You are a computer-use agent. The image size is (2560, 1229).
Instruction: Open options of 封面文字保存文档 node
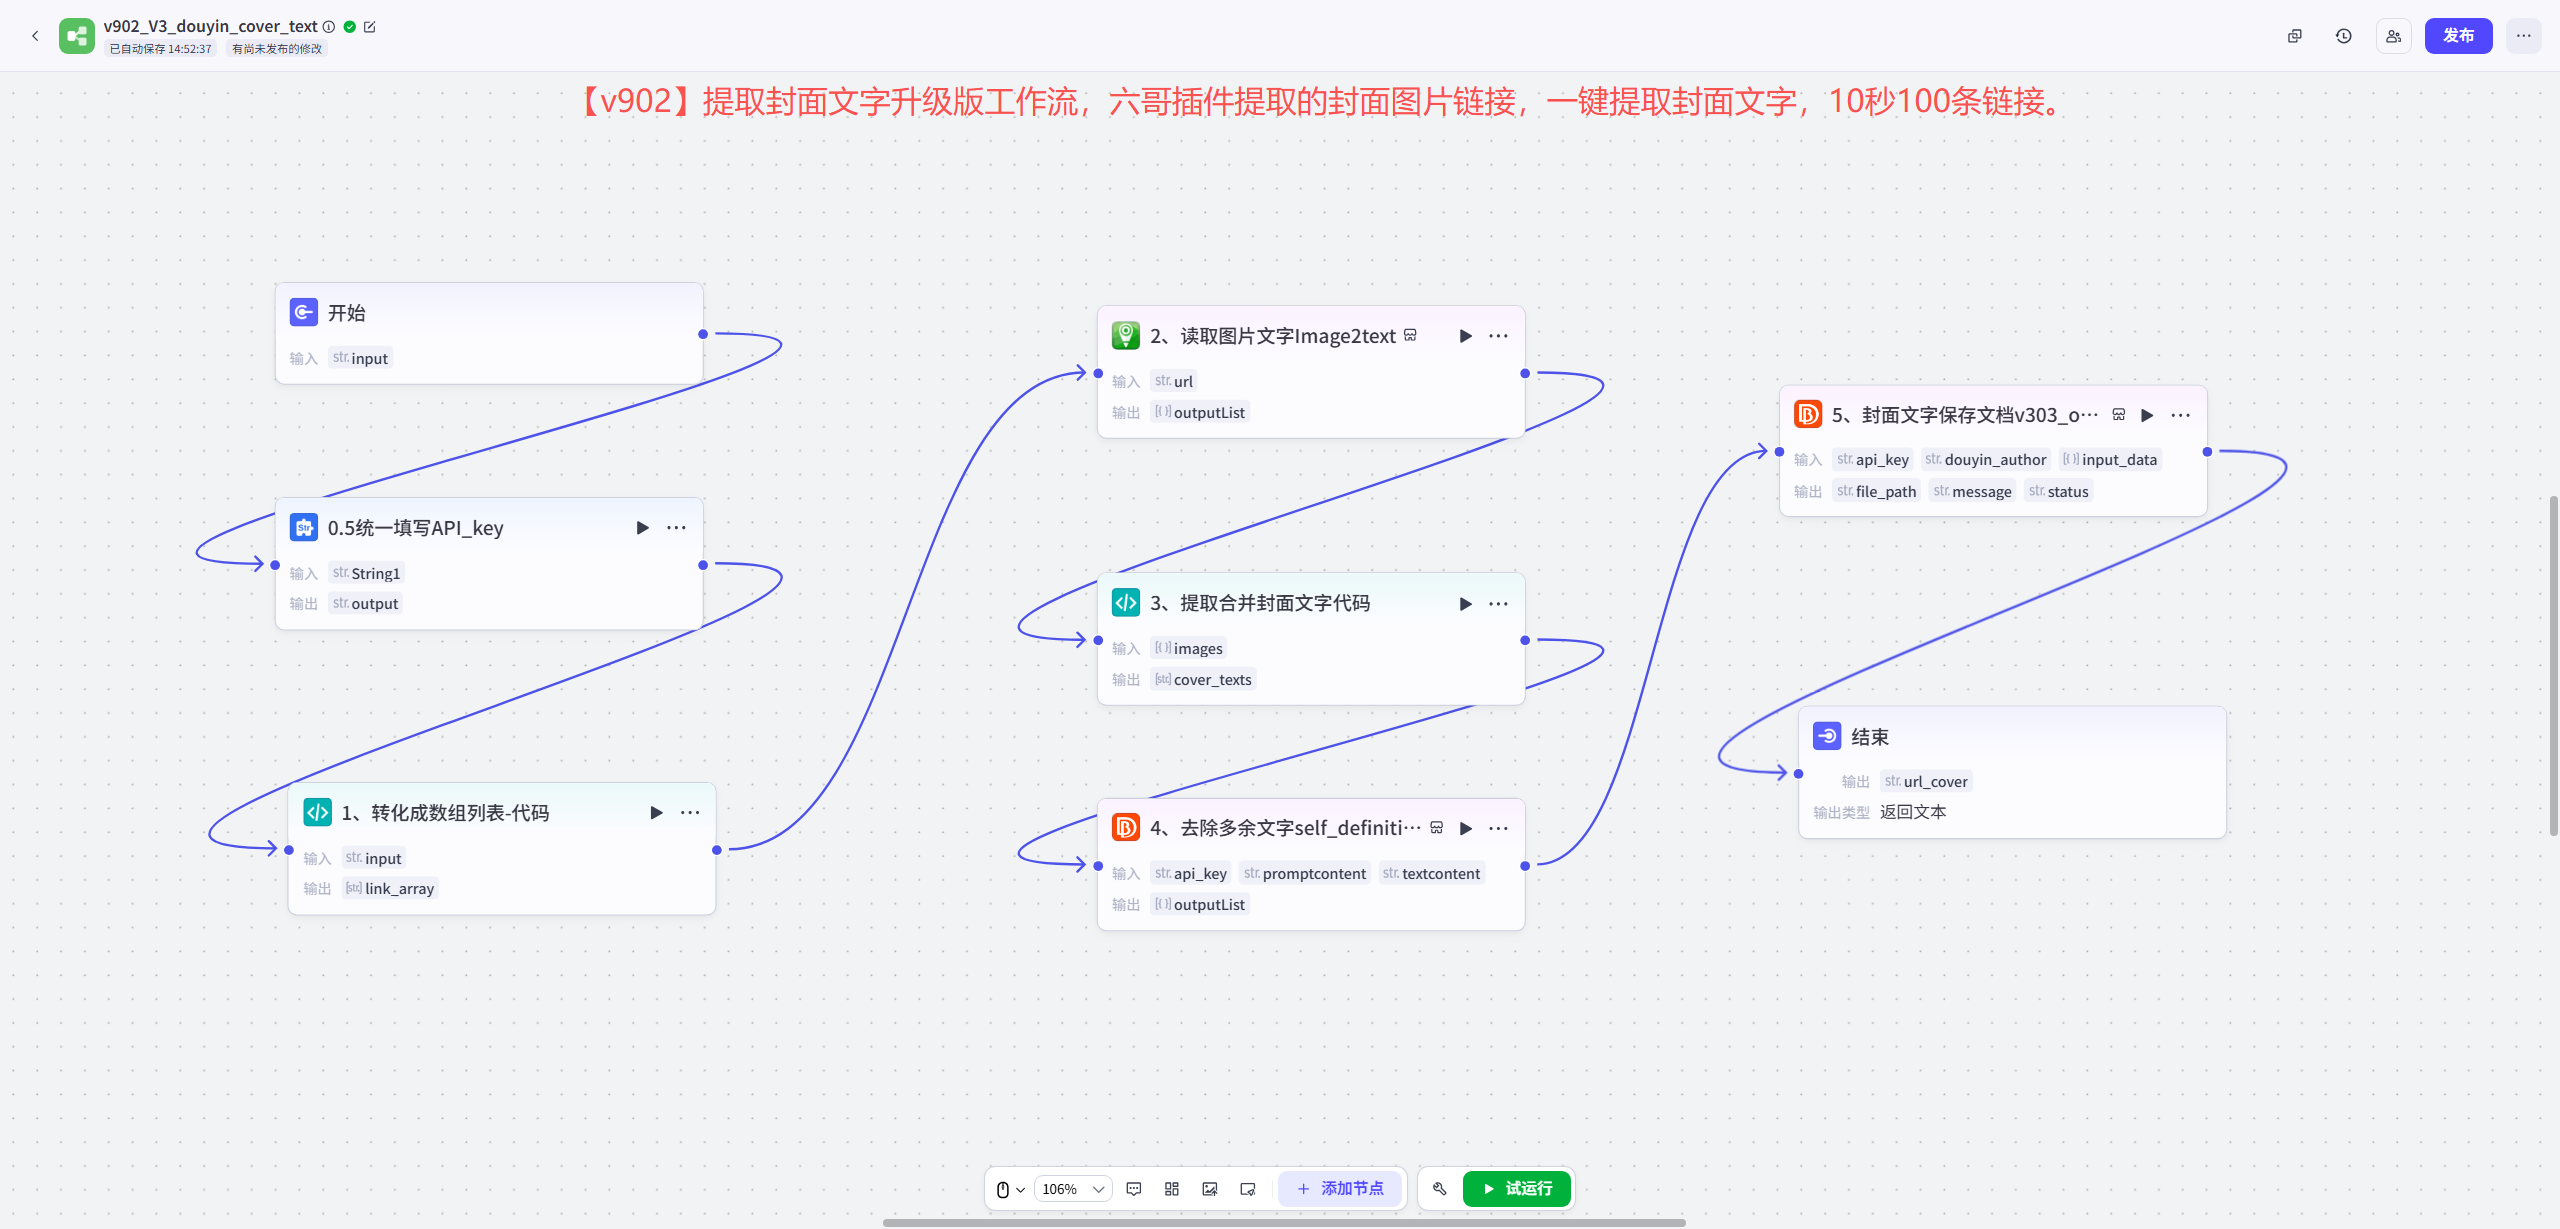2181,415
